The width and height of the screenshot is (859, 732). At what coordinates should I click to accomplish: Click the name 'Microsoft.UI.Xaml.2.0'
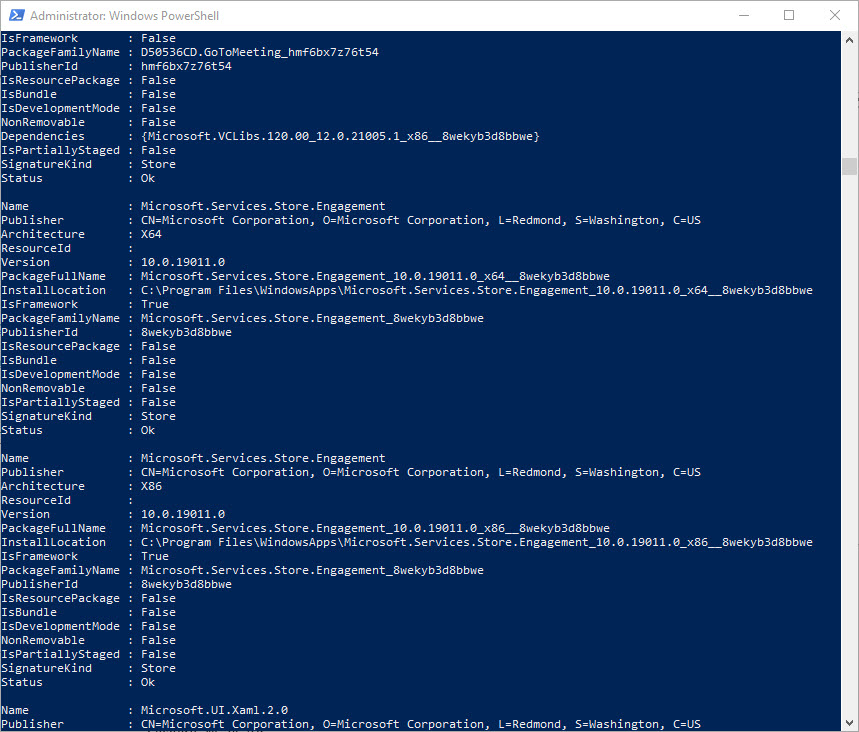tap(214, 710)
